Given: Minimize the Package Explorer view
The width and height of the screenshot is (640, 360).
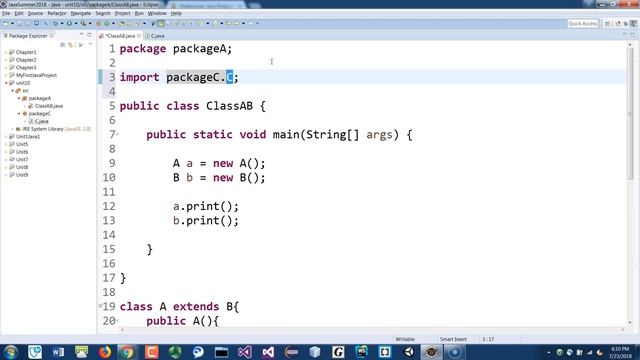Looking at the screenshot, I should coord(82,35).
